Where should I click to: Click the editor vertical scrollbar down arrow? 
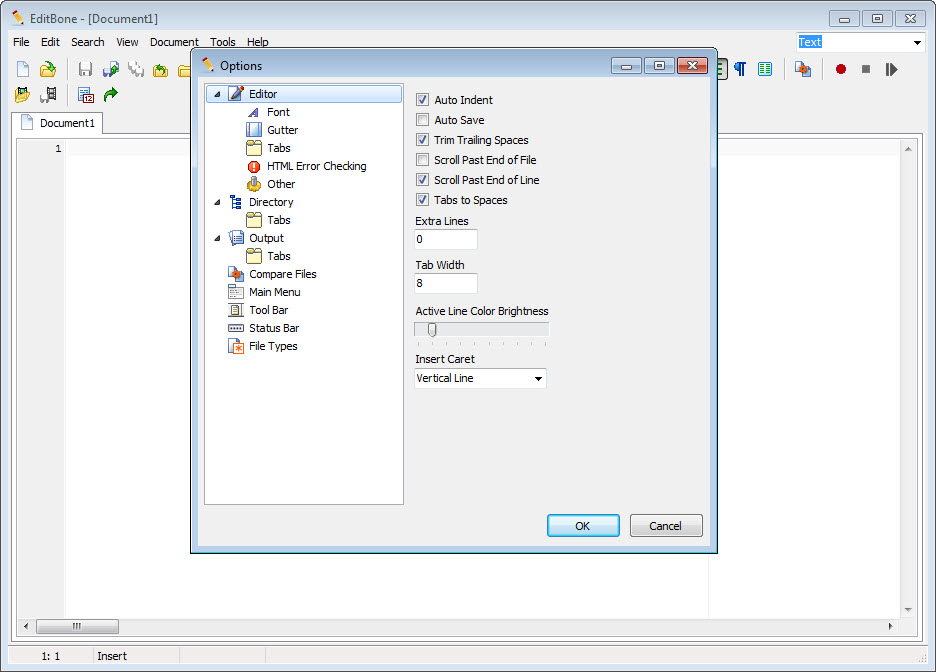[908, 610]
